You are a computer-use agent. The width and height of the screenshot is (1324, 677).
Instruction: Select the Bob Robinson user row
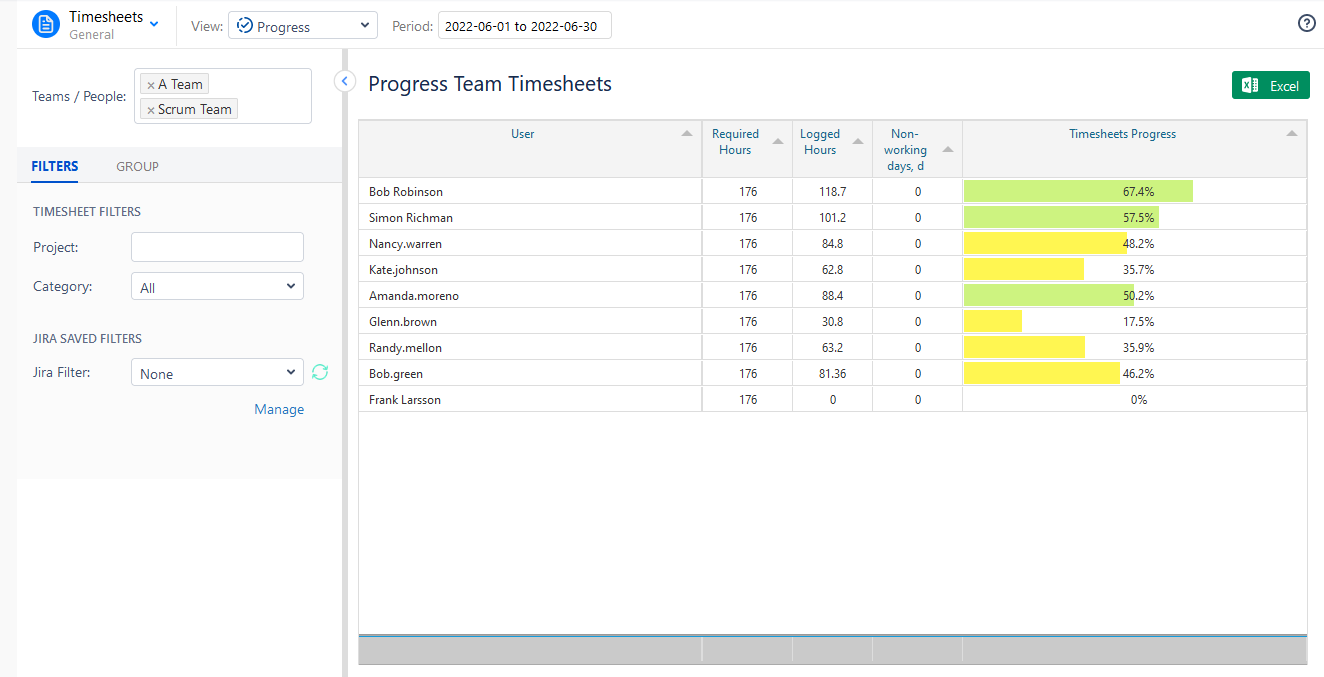pyautogui.click(x=833, y=191)
